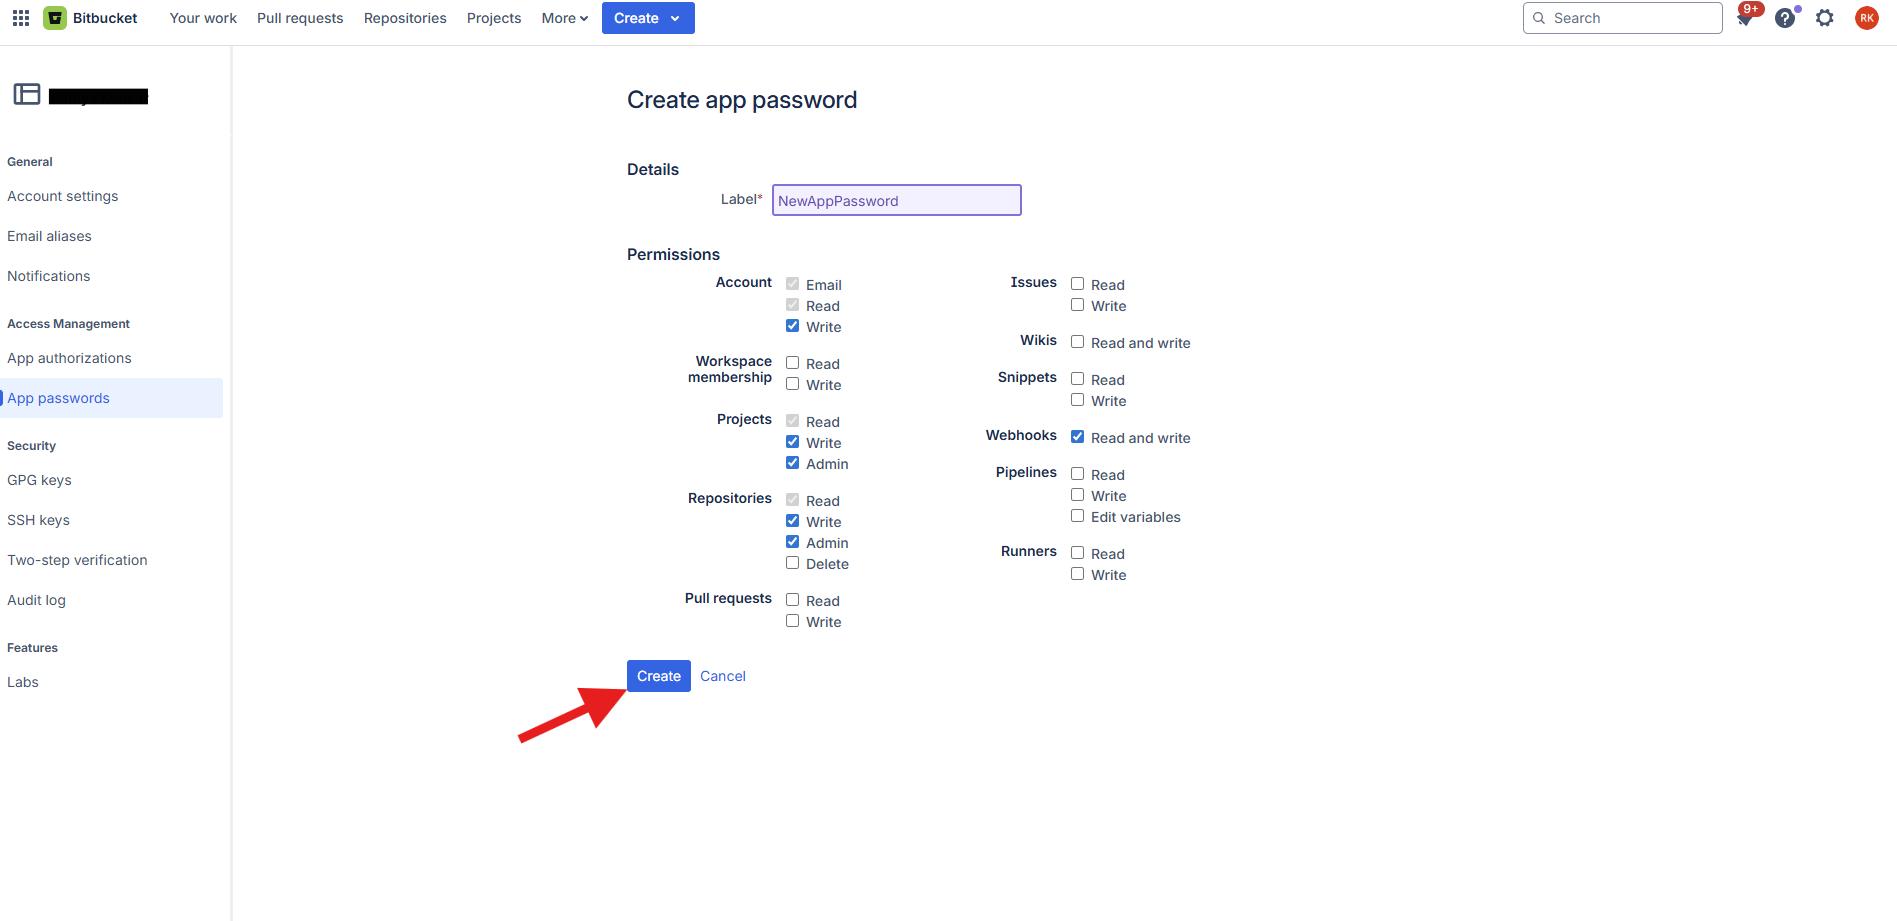Open Your work menu item
The height and width of the screenshot is (921, 1897).
(203, 18)
